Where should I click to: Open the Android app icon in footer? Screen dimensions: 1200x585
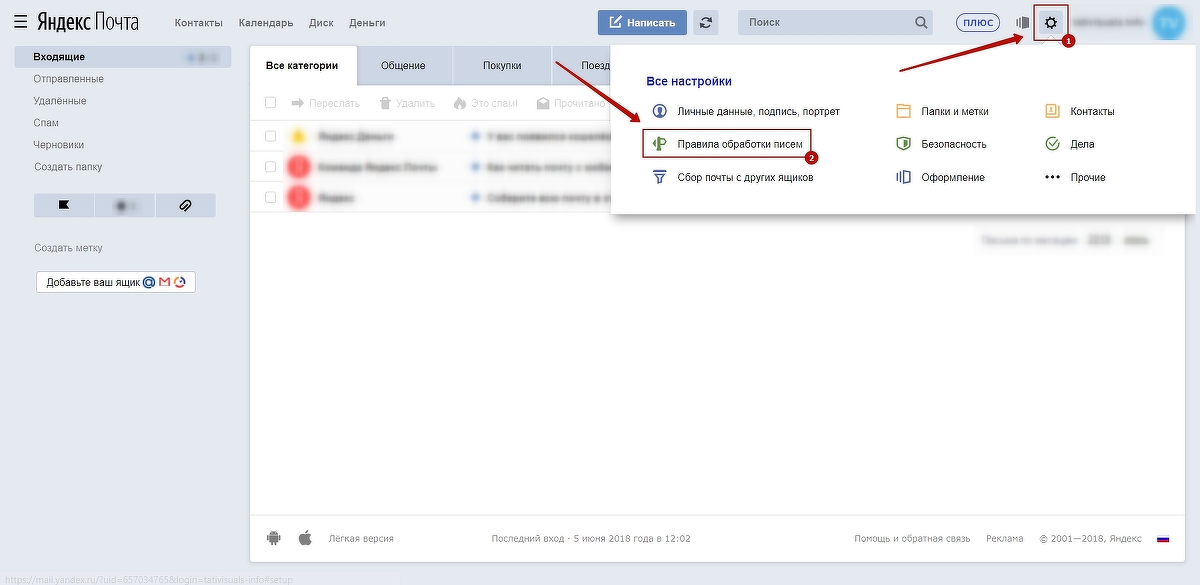tap(274, 538)
